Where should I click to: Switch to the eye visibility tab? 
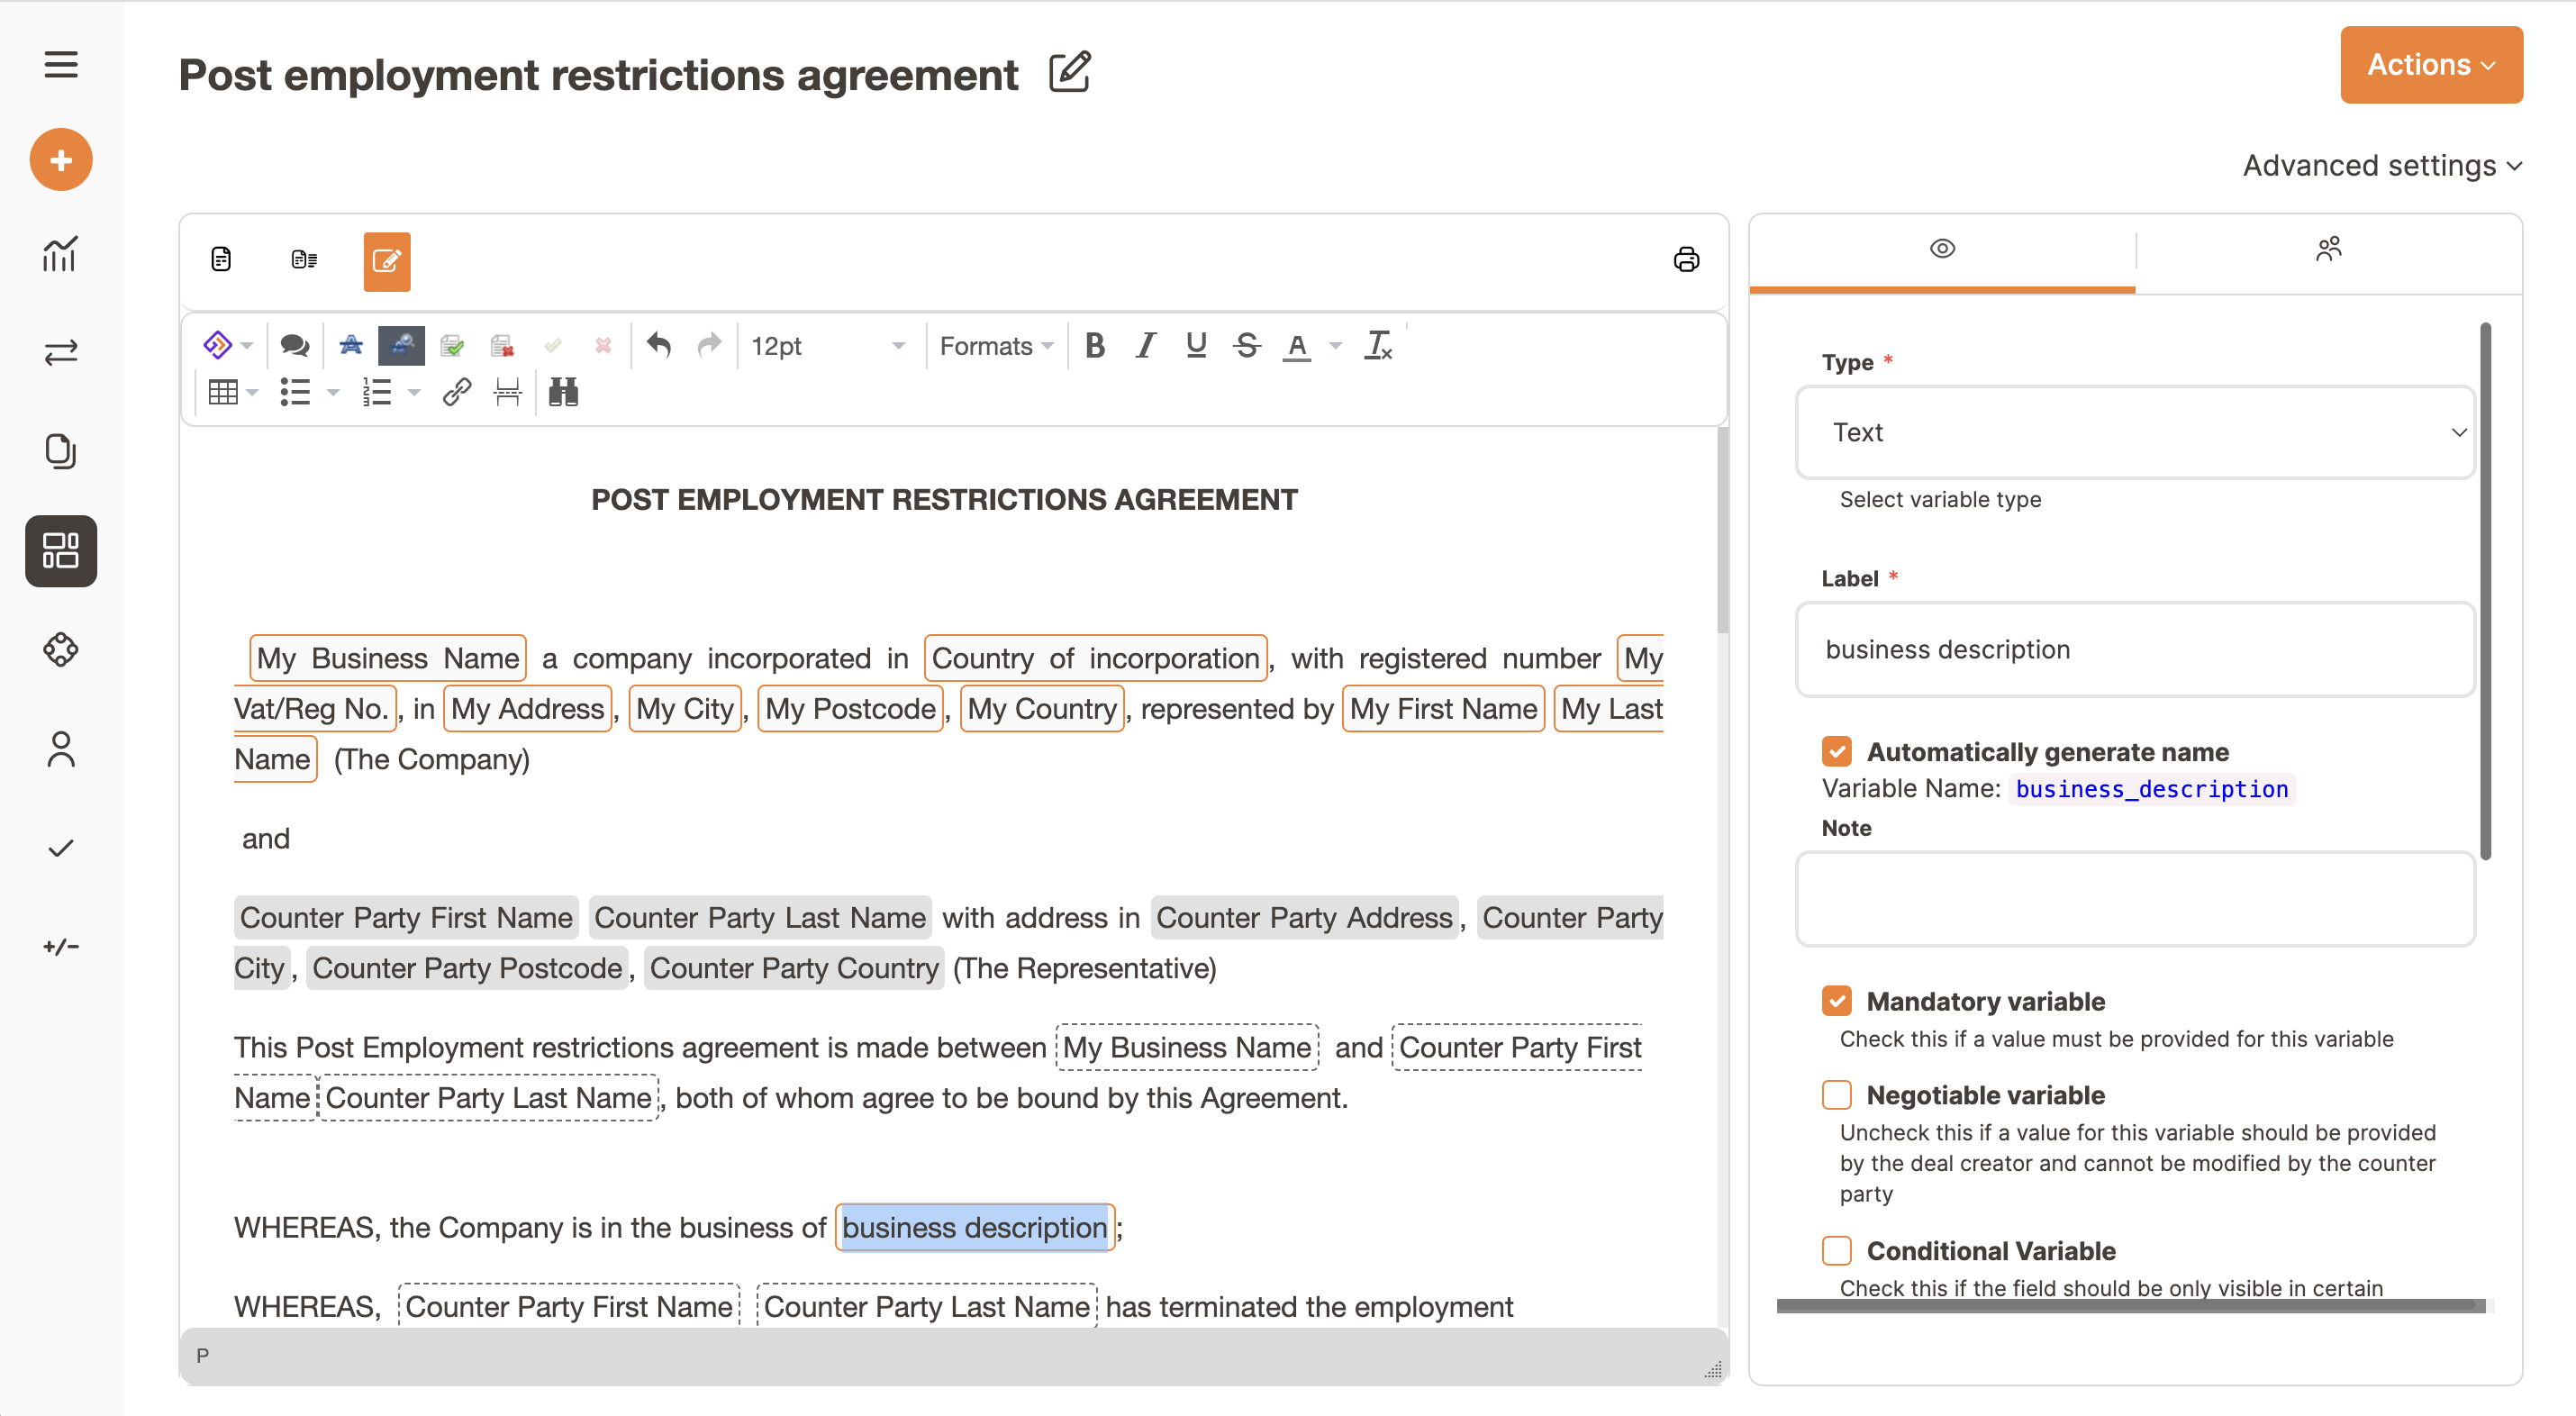pyautogui.click(x=1941, y=249)
